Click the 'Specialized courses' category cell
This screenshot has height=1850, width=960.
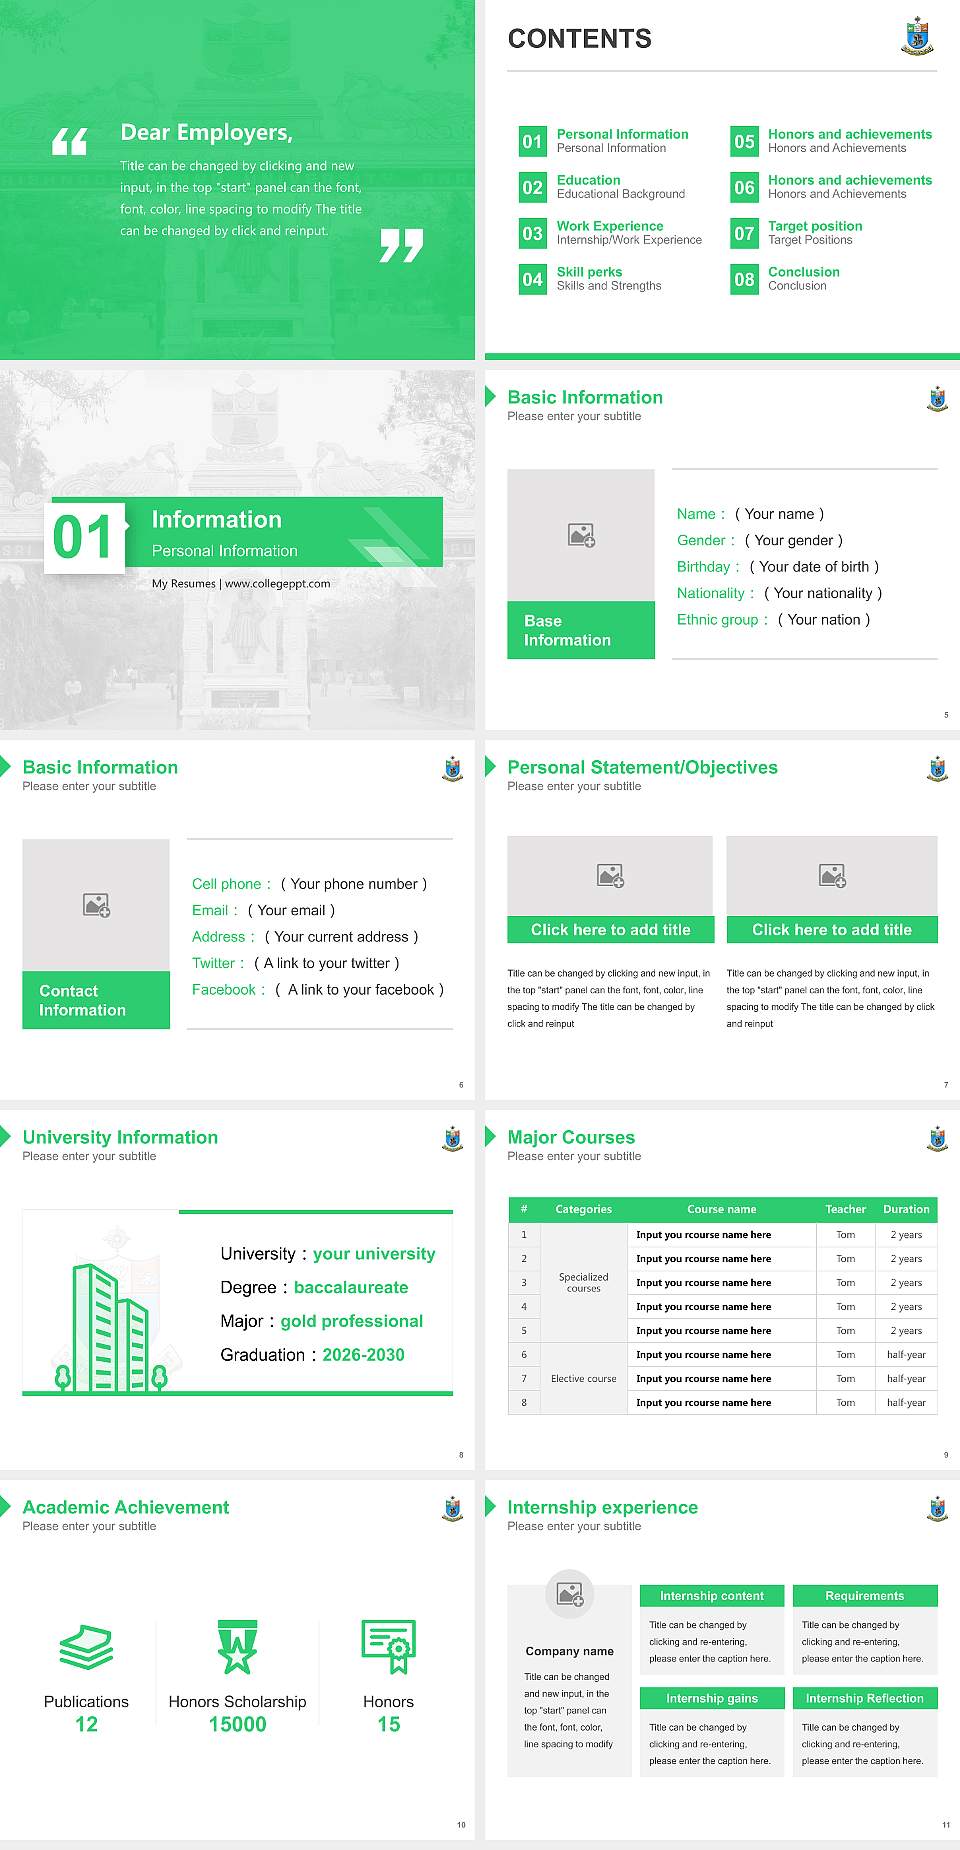(584, 1282)
